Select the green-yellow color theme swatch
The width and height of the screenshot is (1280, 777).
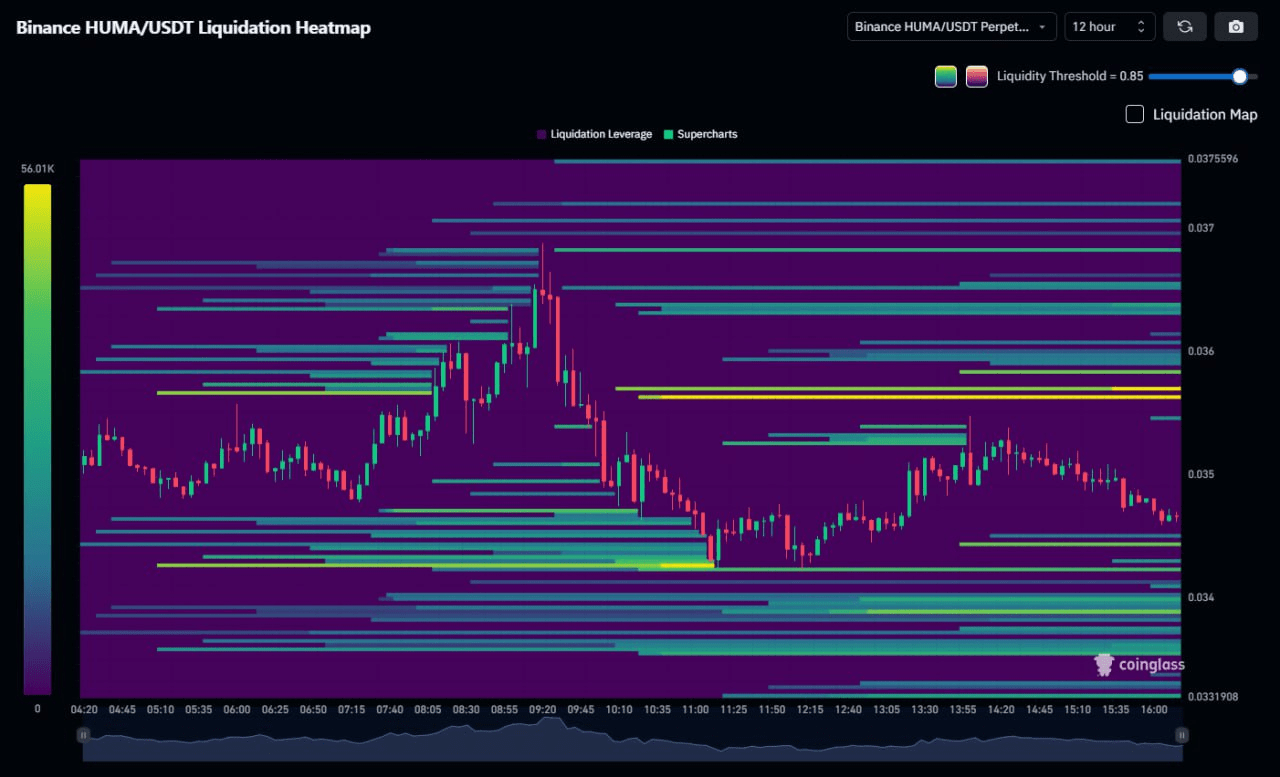coord(946,76)
